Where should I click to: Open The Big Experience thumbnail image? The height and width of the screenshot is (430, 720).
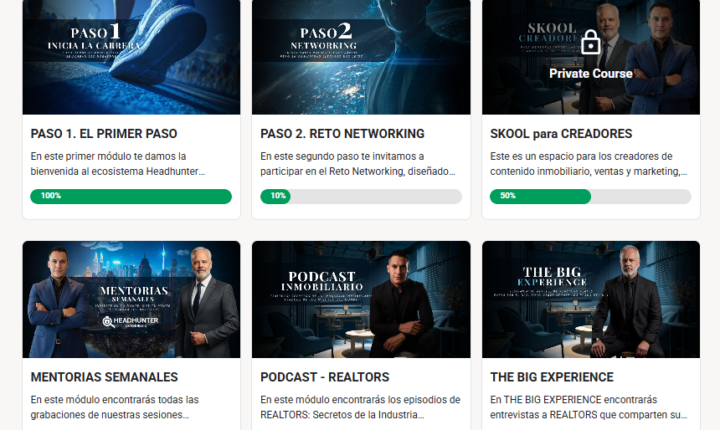pos(591,300)
